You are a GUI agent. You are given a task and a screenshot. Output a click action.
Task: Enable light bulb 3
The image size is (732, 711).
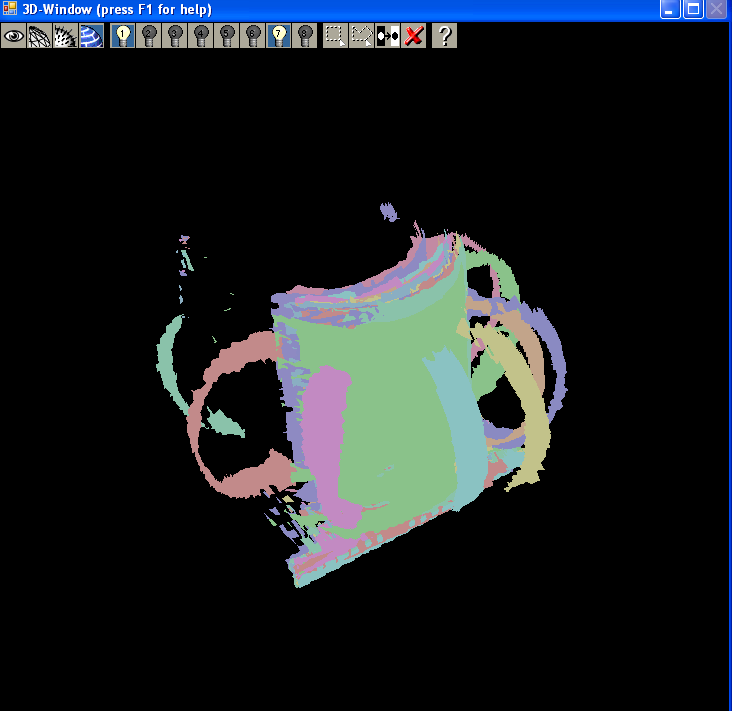tap(175, 35)
